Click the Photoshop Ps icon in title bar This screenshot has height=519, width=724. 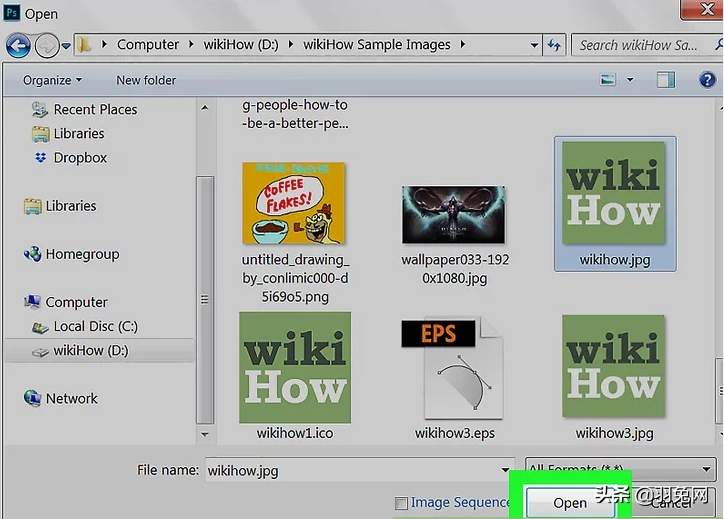12,12
